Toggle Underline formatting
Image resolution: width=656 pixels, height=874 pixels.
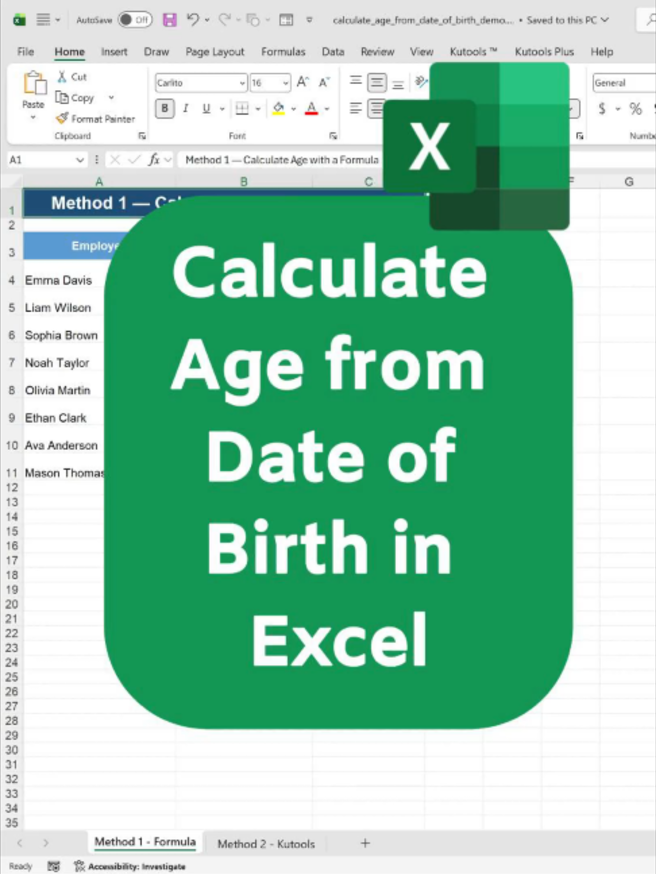[206, 108]
